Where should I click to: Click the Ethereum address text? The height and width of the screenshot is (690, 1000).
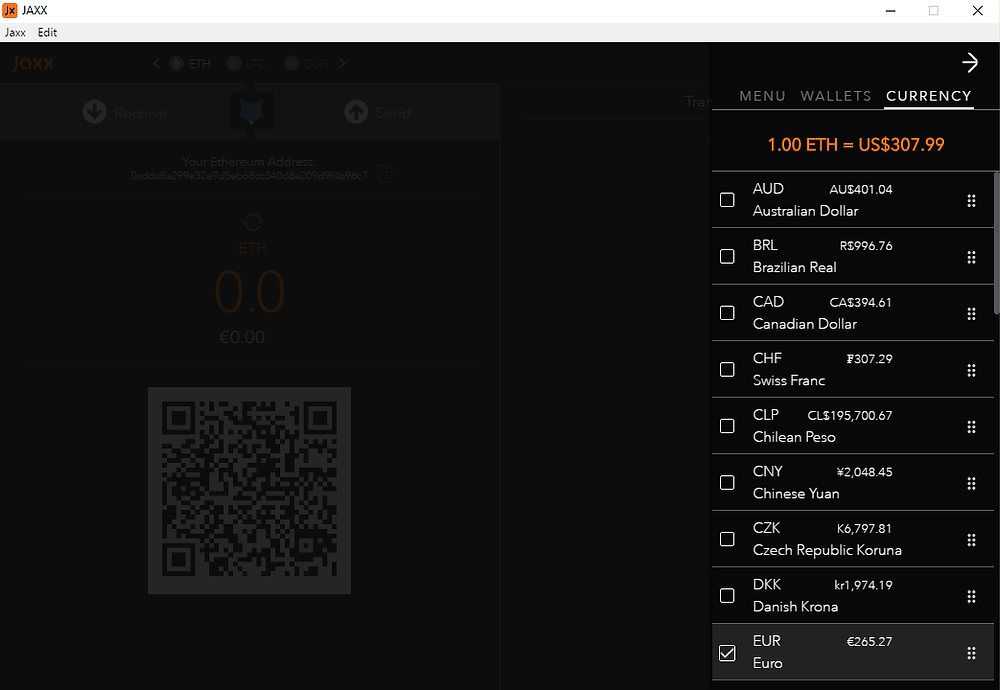[249, 175]
